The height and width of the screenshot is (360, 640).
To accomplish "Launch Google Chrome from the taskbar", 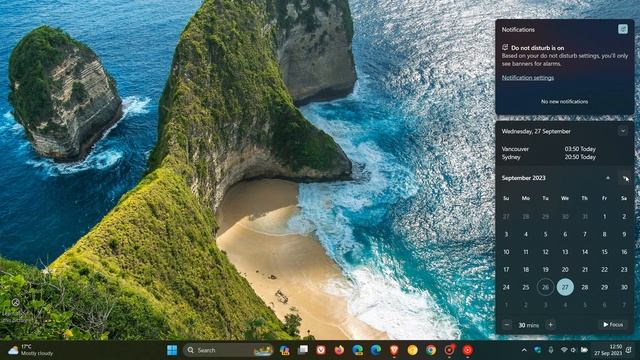I will pyautogui.click(x=431, y=350).
